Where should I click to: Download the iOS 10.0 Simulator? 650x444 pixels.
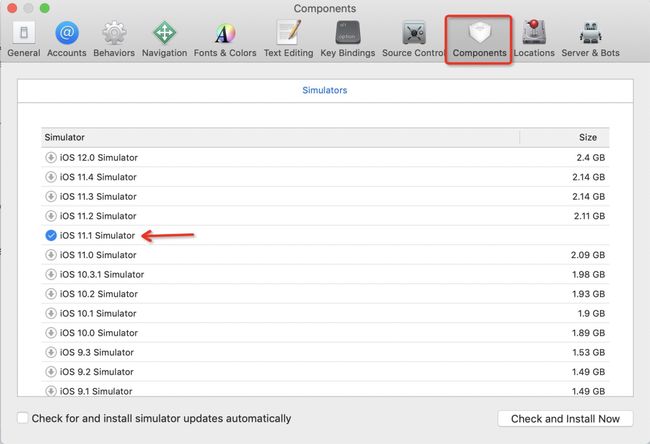click(51, 333)
